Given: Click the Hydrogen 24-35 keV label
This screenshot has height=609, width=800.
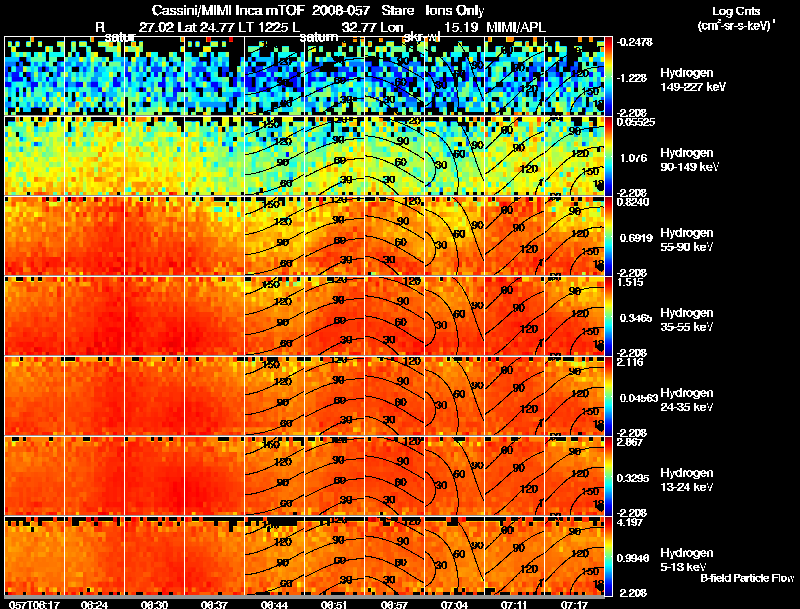Looking at the screenshot, I should tap(687, 400).
